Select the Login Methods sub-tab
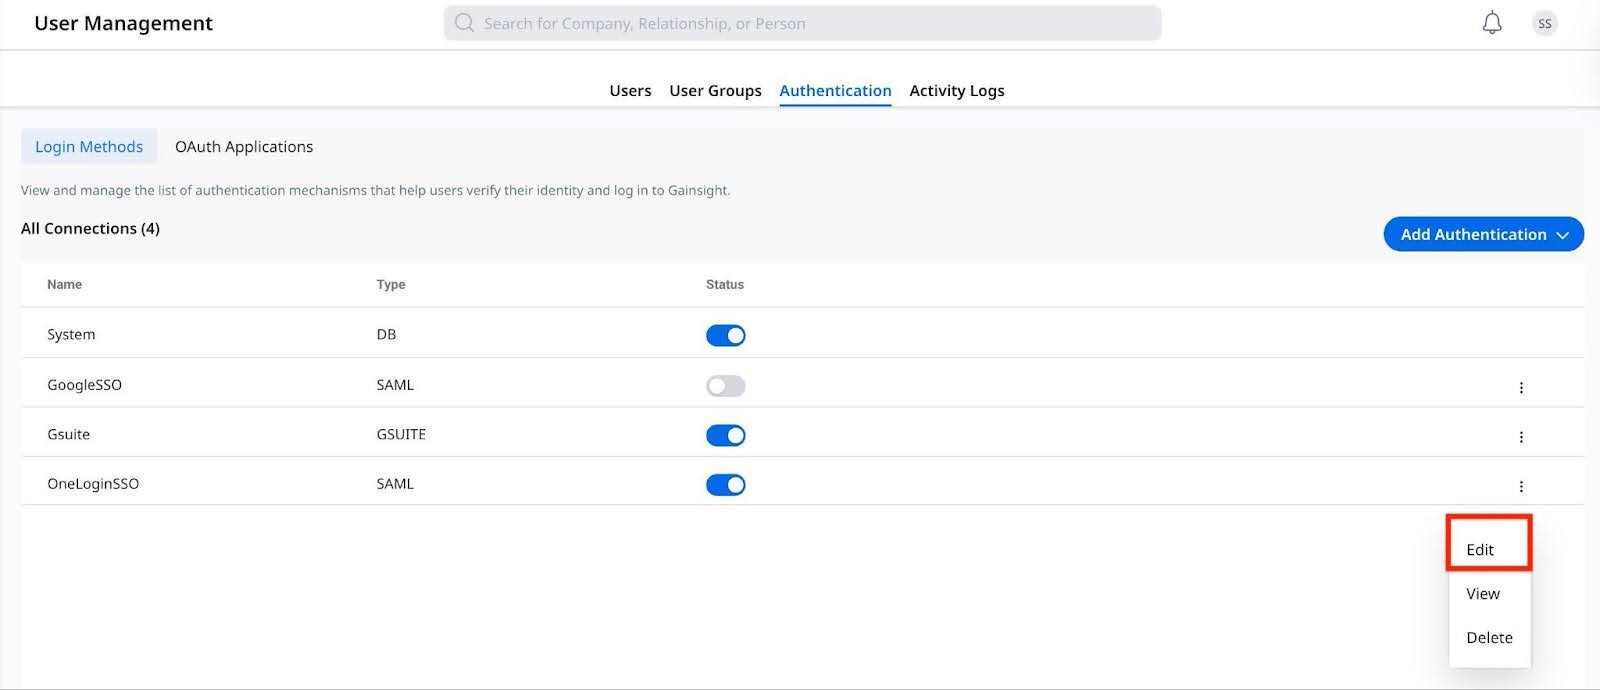This screenshot has width=1600, height=690. point(89,147)
